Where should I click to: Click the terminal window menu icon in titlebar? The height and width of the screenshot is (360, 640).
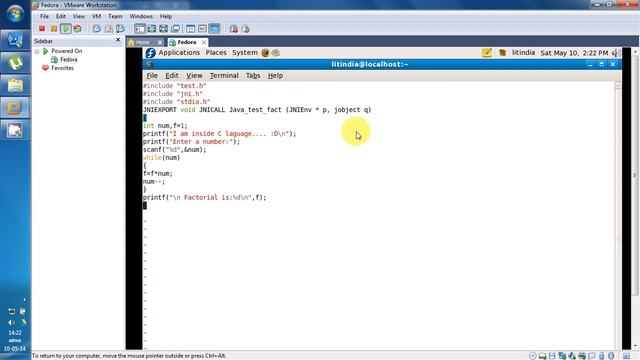(149, 64)
